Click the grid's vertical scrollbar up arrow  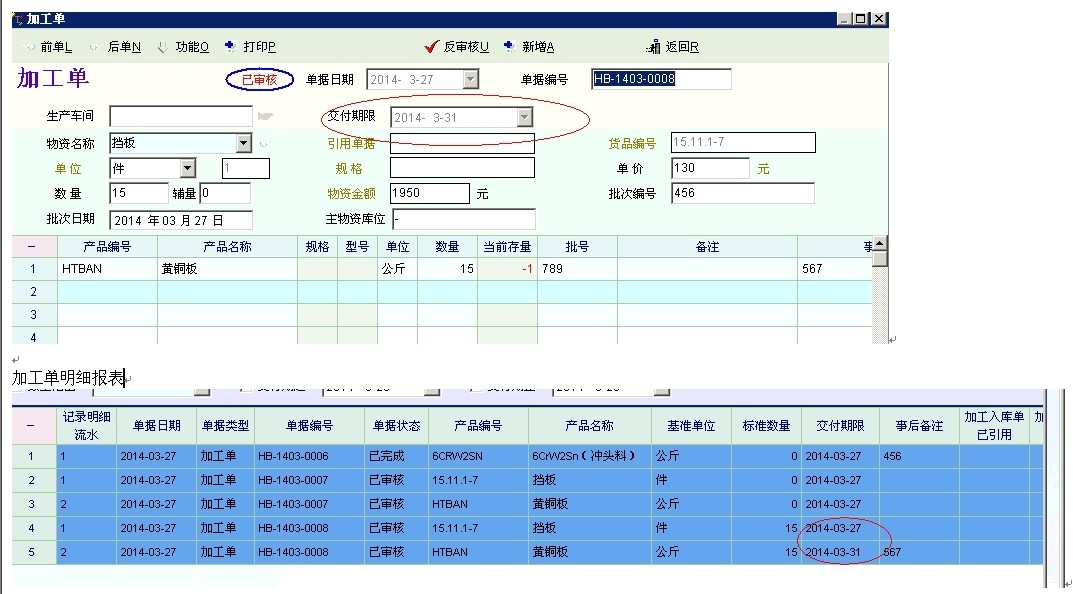click(879, 243)
